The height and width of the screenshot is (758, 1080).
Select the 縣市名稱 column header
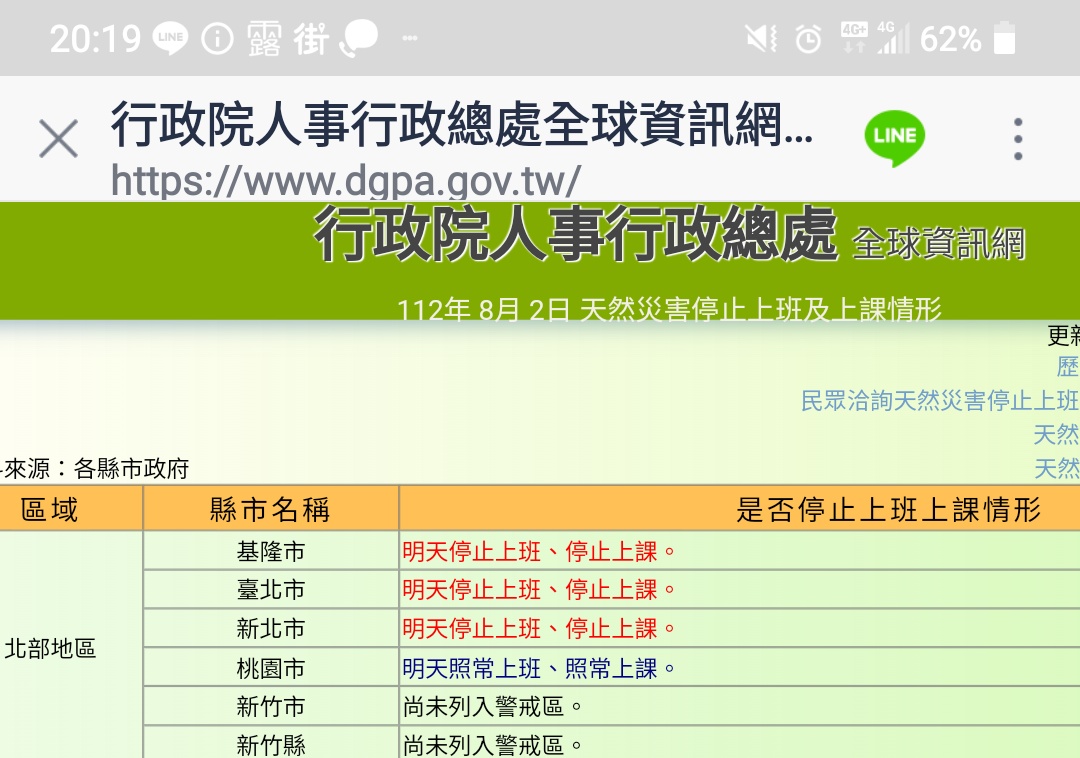coord(270,510)
